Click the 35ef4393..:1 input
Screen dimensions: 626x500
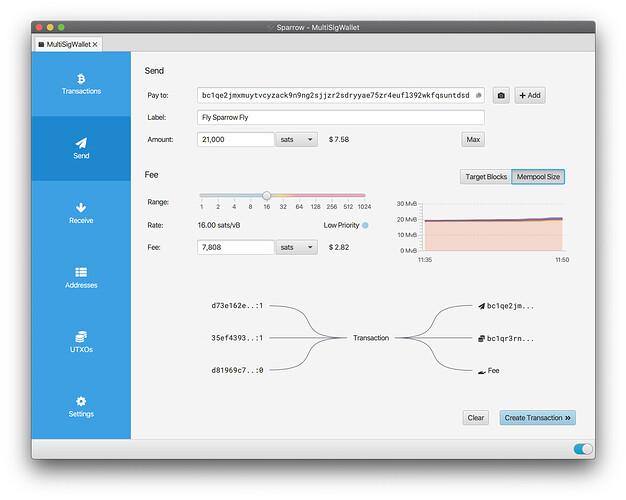point(237,338)
